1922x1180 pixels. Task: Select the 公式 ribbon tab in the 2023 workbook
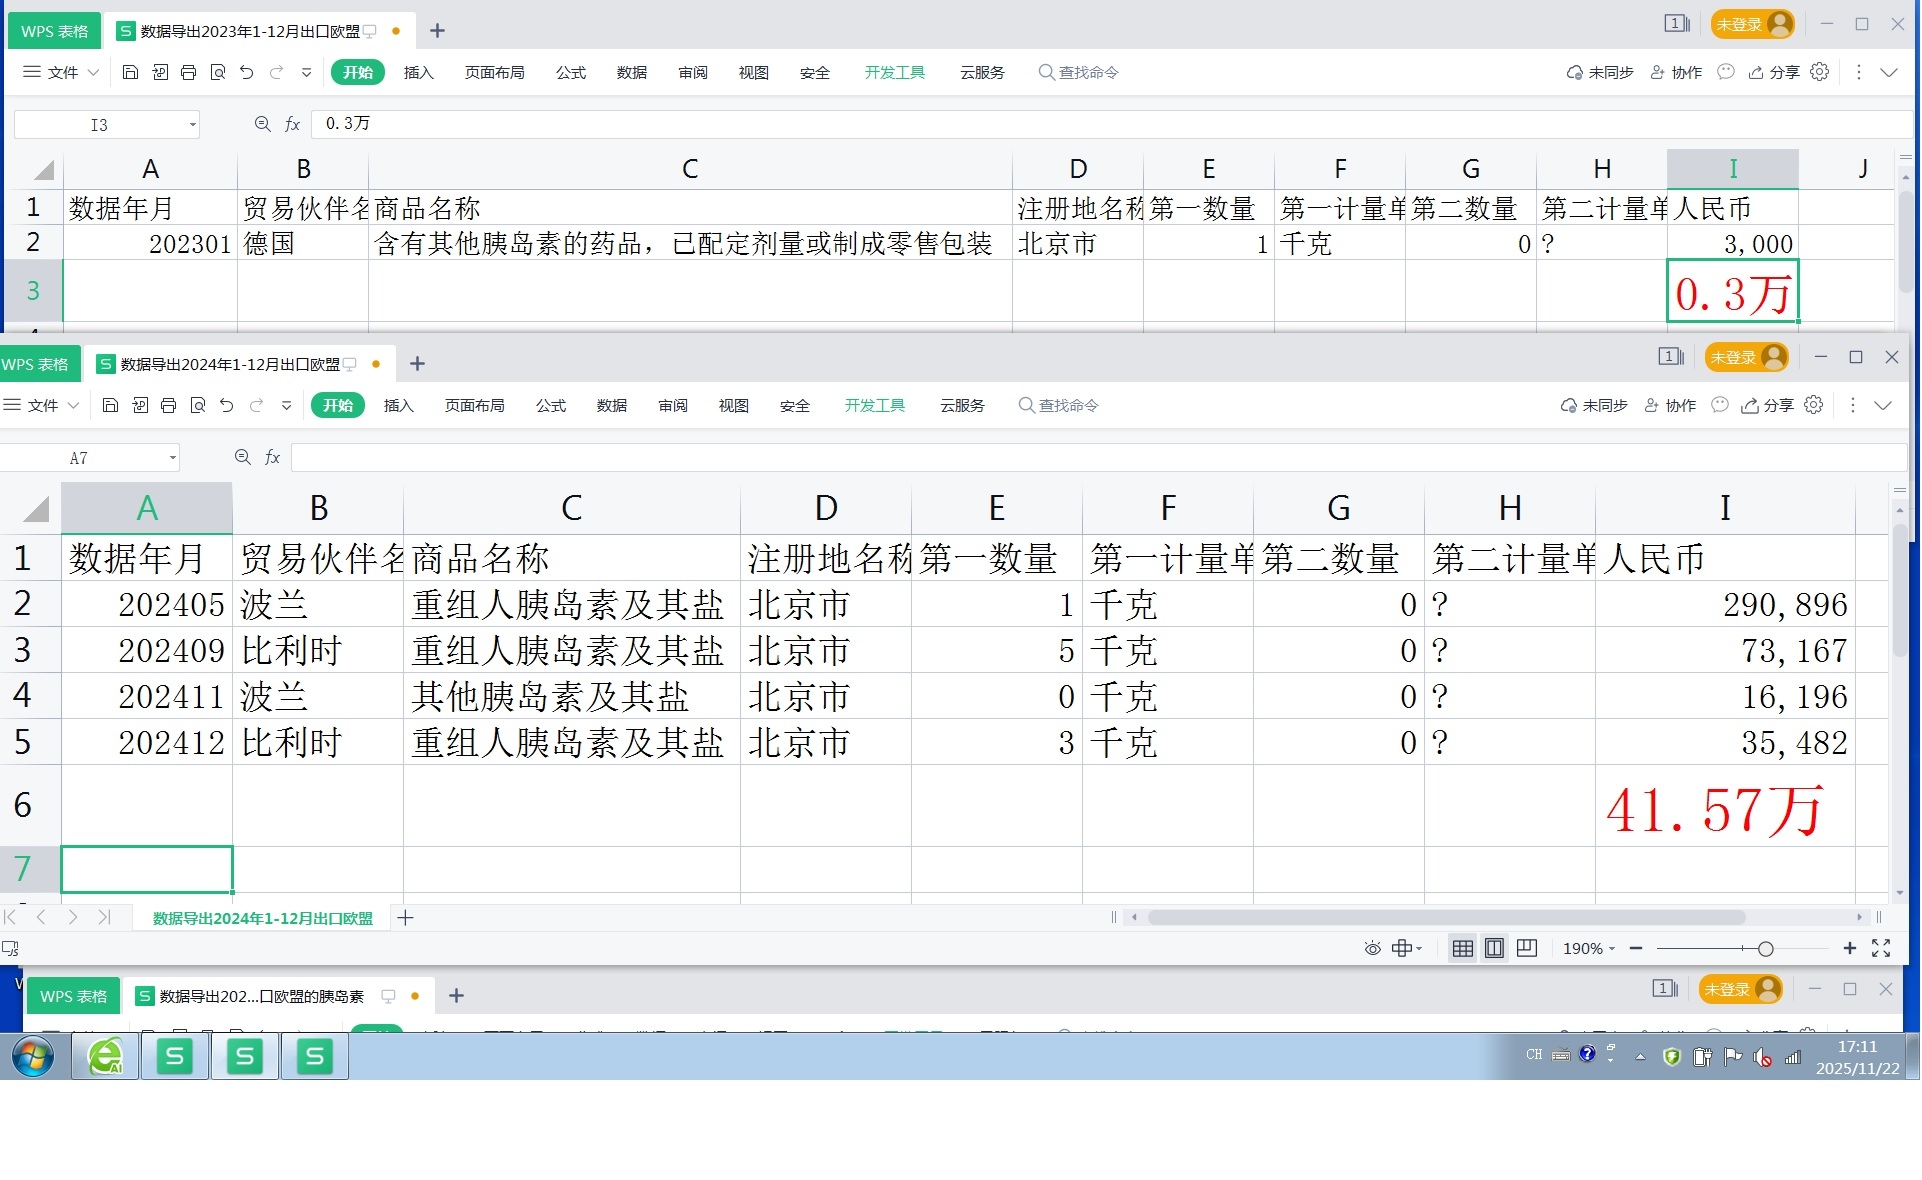pos(570,72)
